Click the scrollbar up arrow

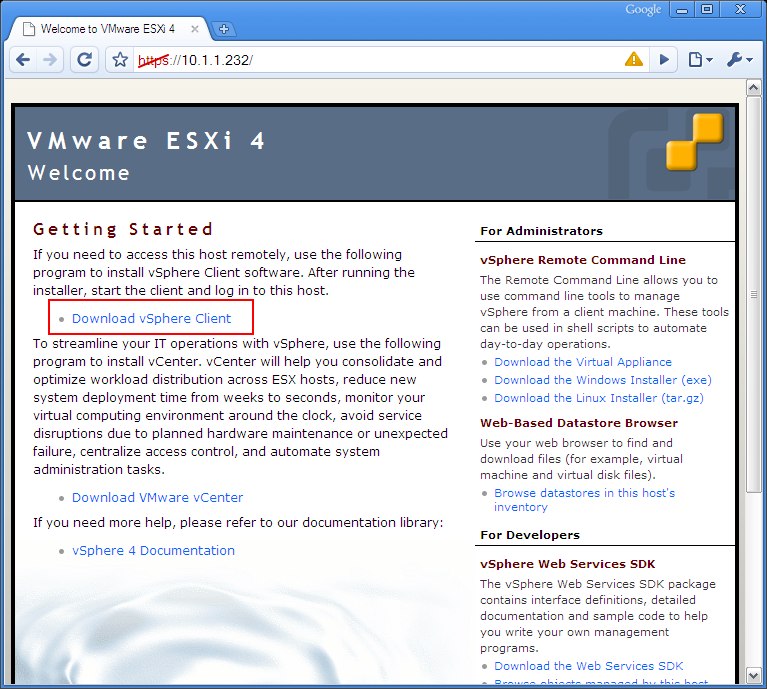coord(753,88)
